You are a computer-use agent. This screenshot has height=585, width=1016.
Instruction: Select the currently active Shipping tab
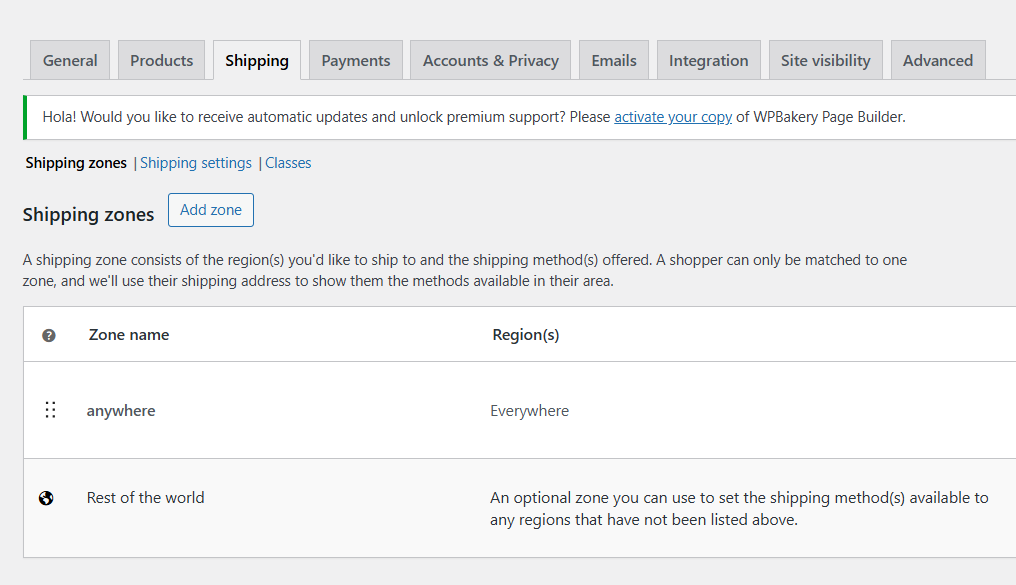coord(256,60)
